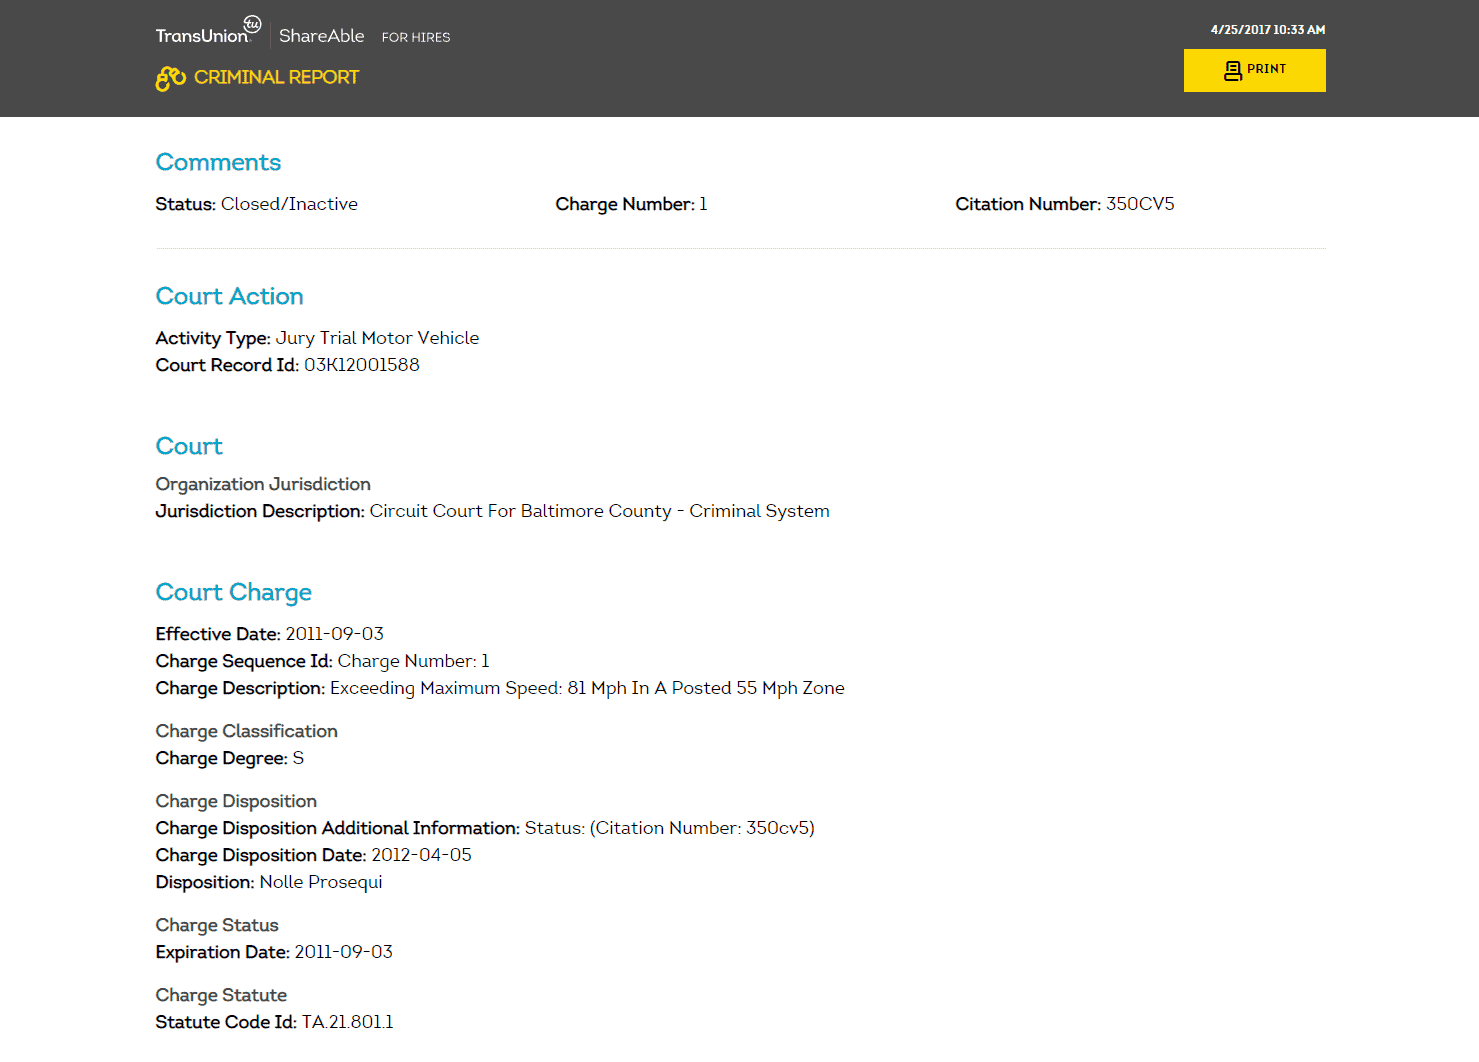Click the TransUnion logo
This screenshot has height=1062, width=1479.
[207, 32]
